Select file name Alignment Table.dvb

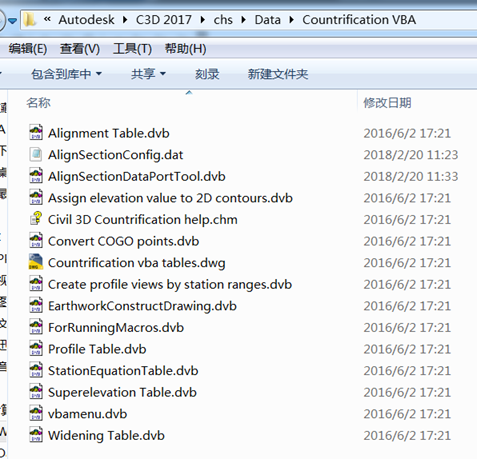[x=109, y=133]
